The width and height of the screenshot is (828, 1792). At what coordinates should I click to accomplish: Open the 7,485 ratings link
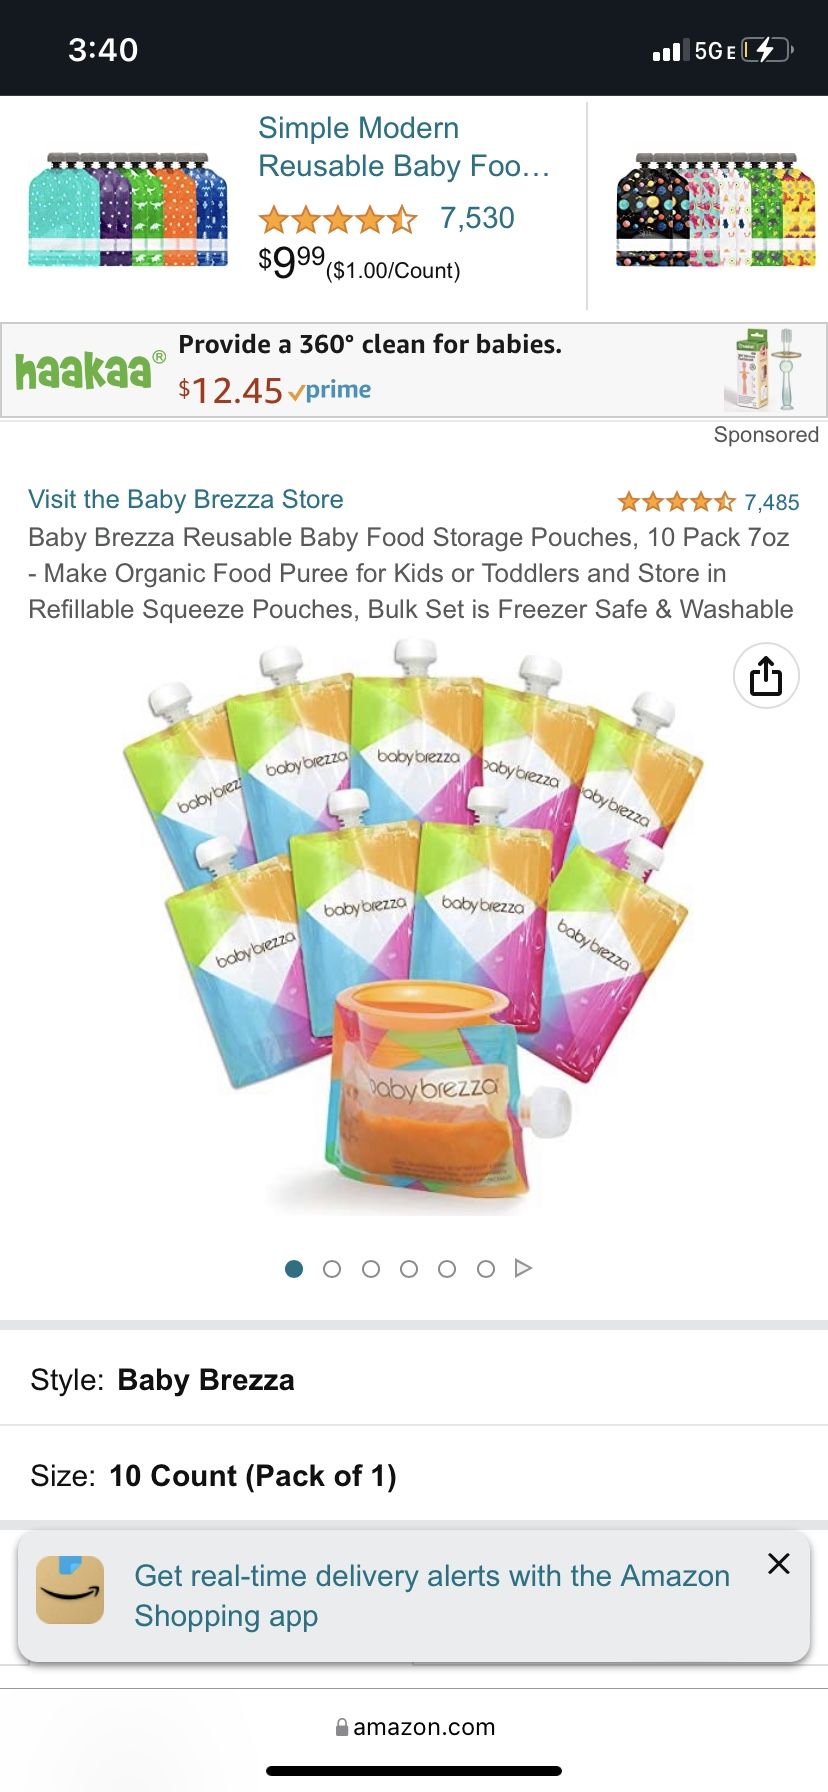pyautogui.click(x=771, y=502)
